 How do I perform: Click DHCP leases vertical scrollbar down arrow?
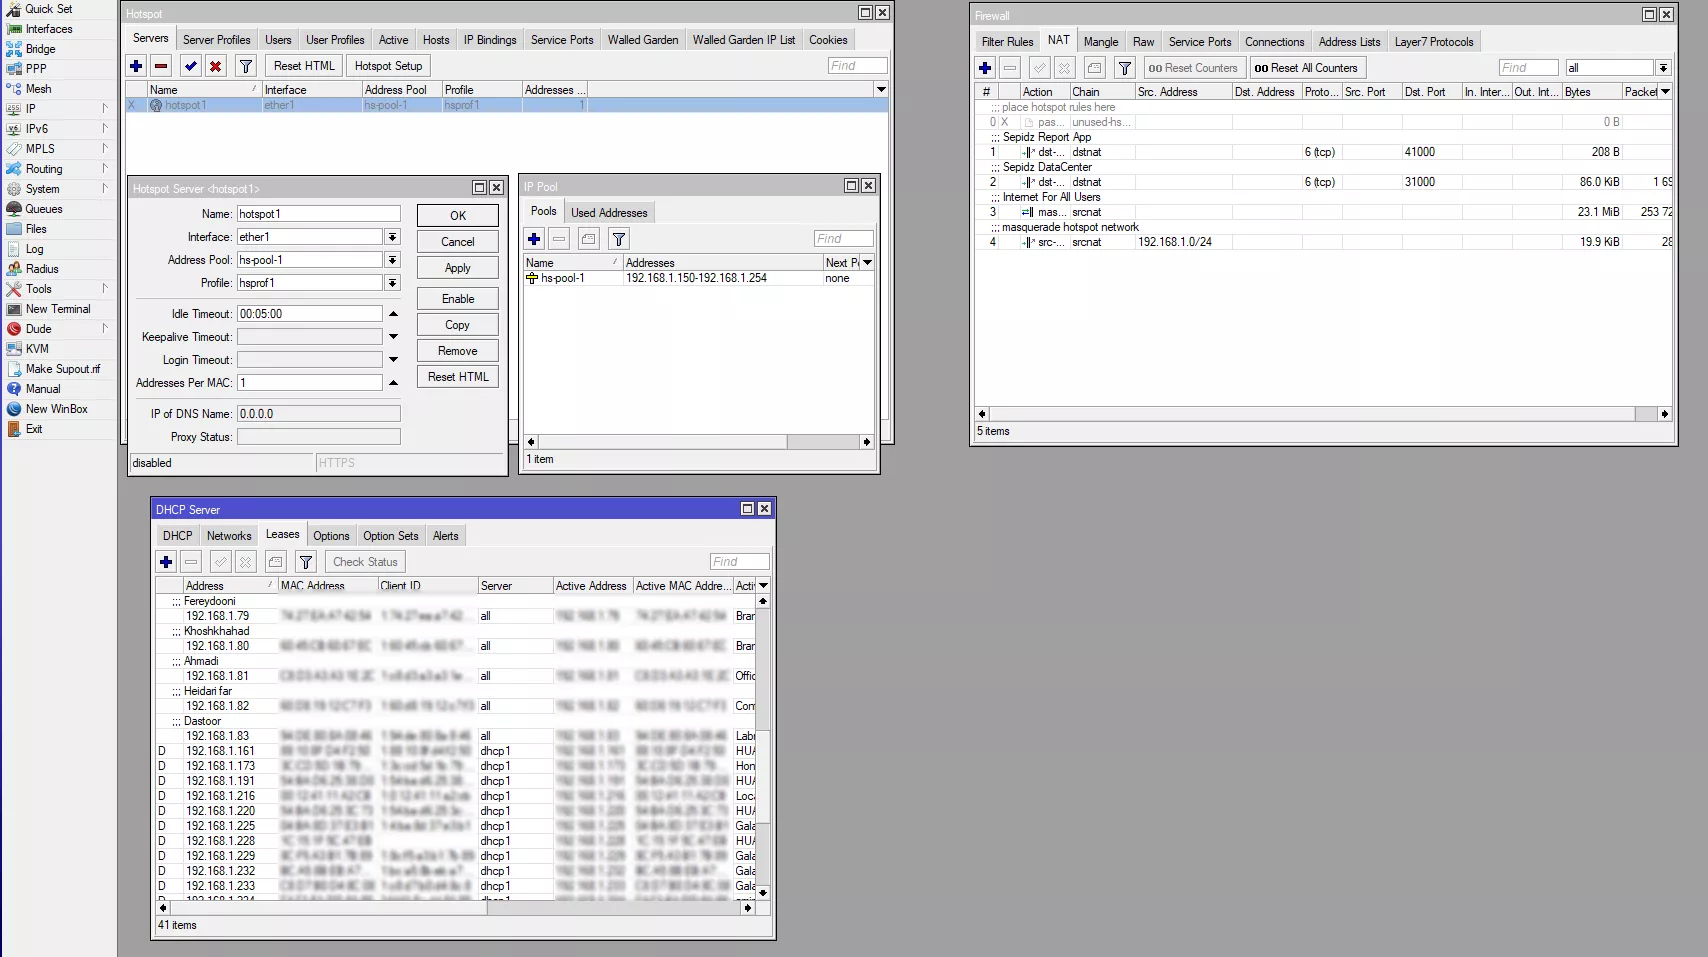click(763, 892)
